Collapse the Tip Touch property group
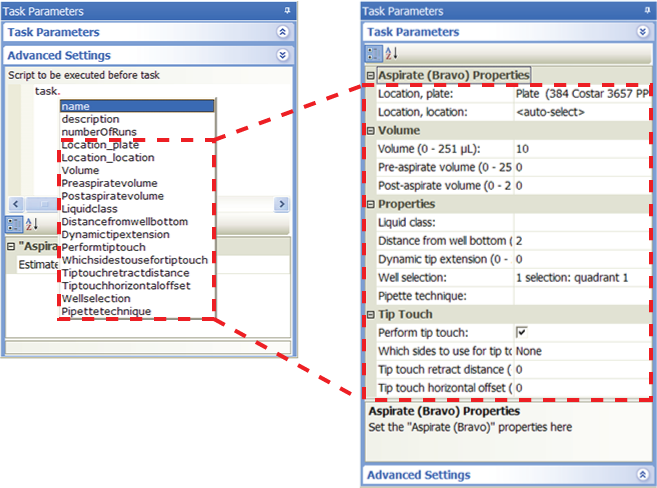 pyautogui.click(x=370, y=314)
